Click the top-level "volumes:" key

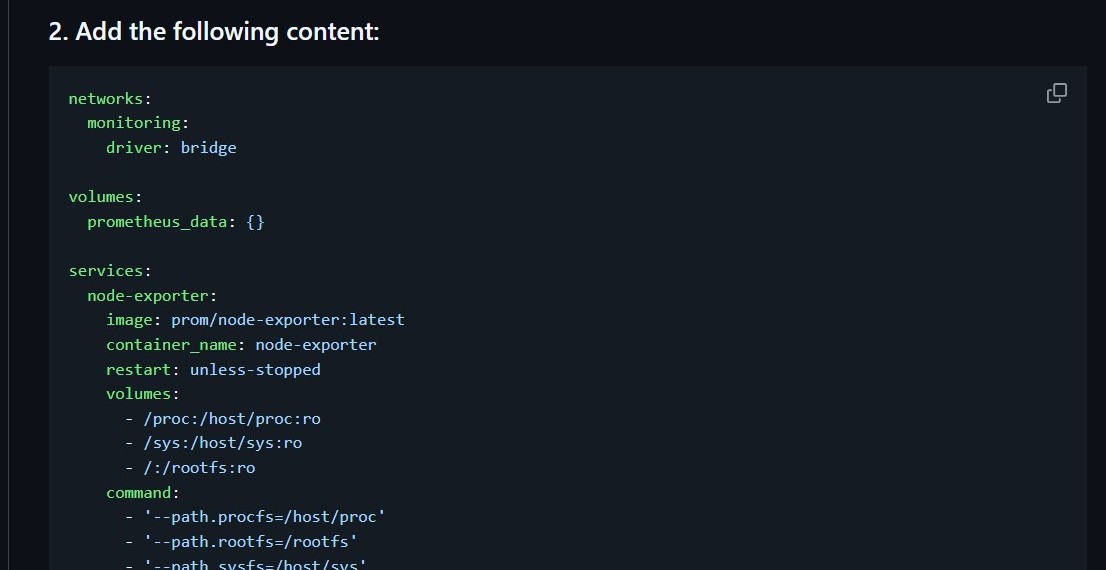point(103,197)
